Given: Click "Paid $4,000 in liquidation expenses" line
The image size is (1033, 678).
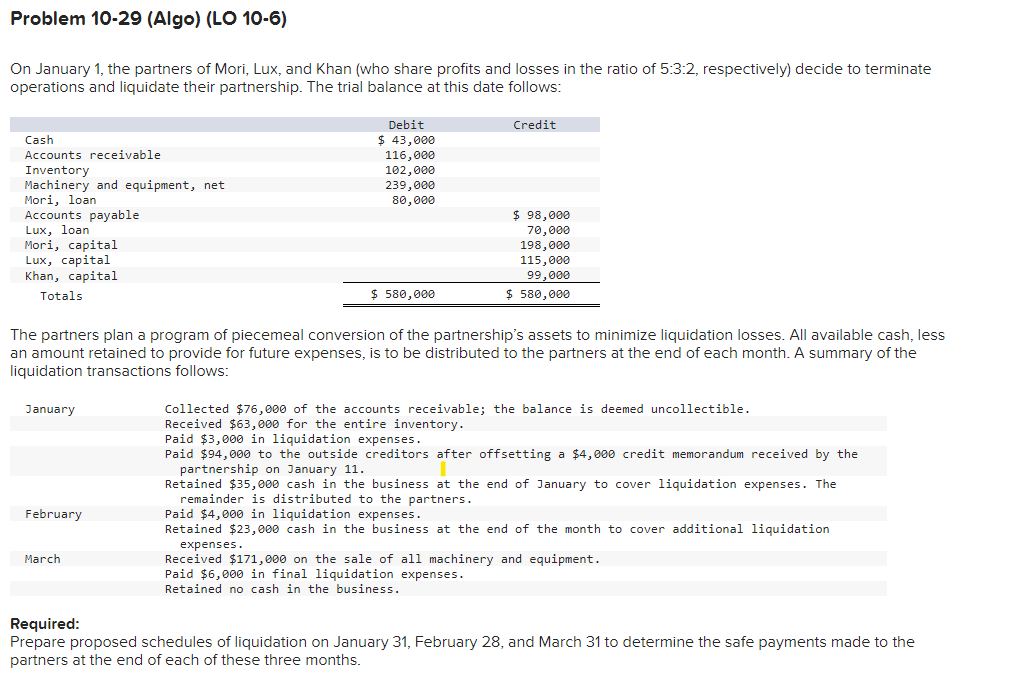Looking at the screenshot, I should click(x=293, y=514).
